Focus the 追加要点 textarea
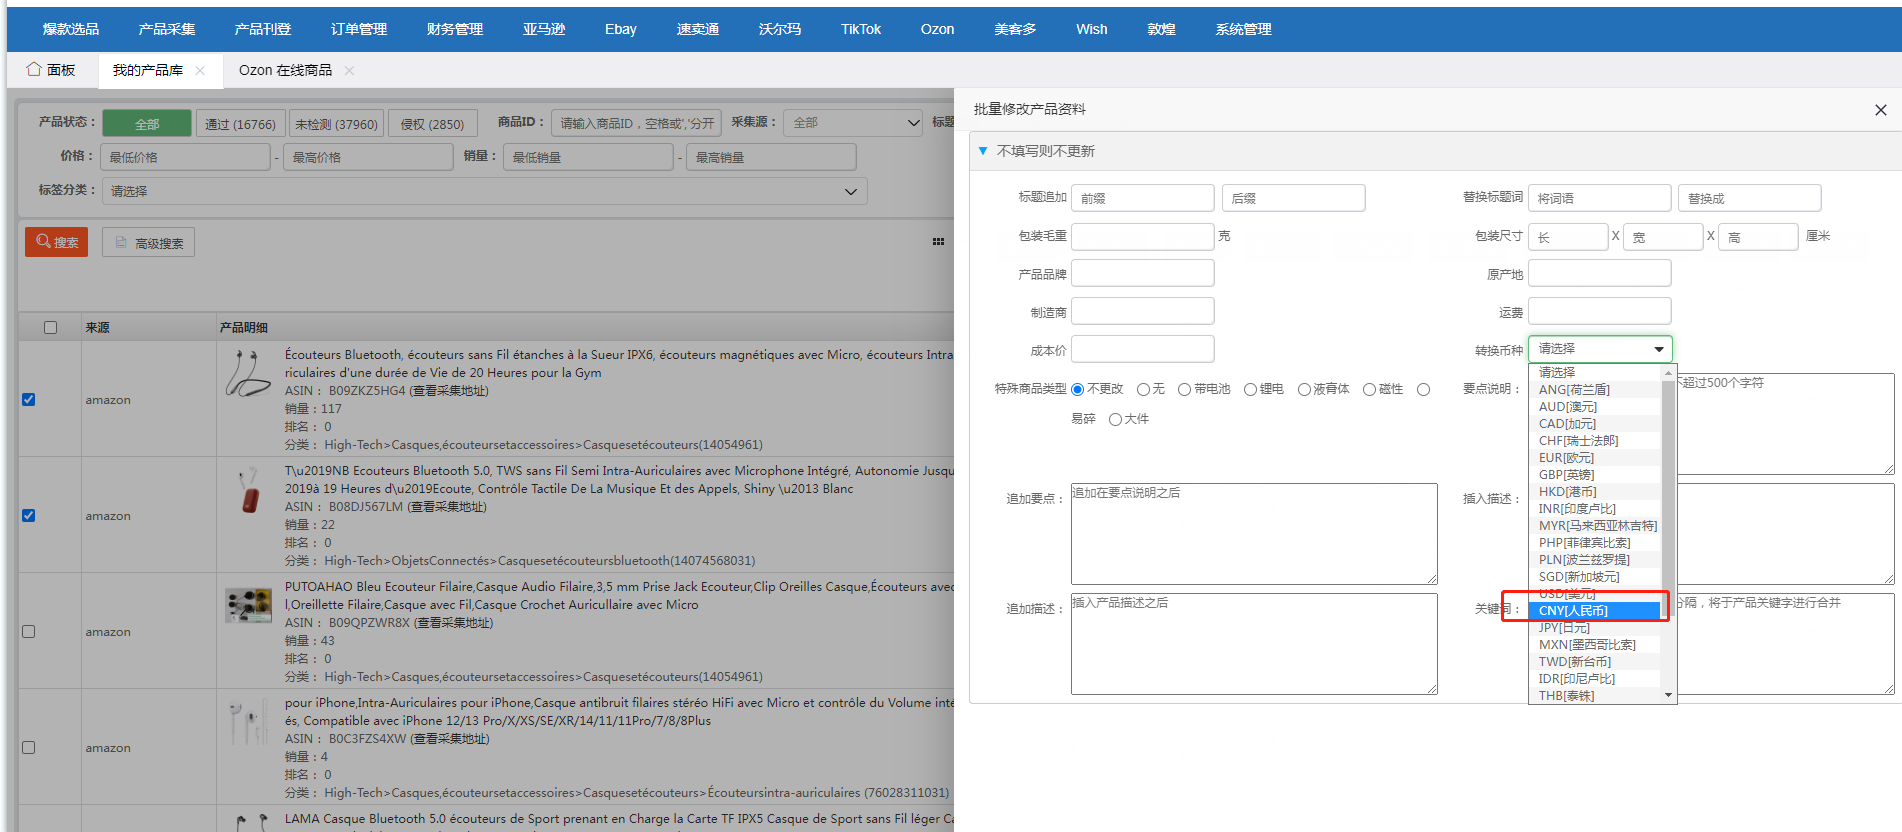Image resolution: width=1902 pixels, height=832 pixels. 1254,534
